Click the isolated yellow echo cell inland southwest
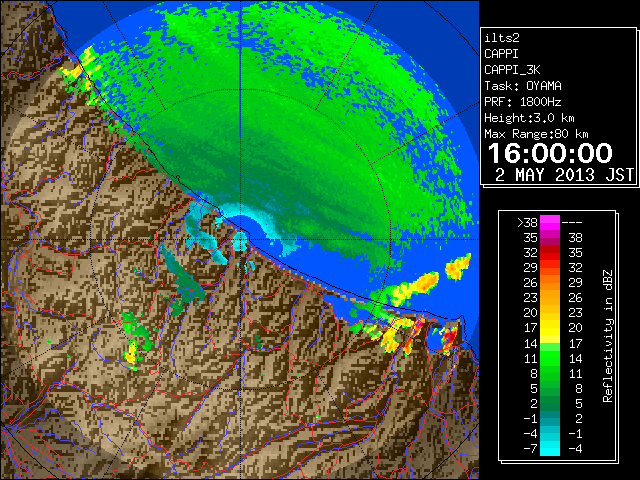 (x=131, y=354)
